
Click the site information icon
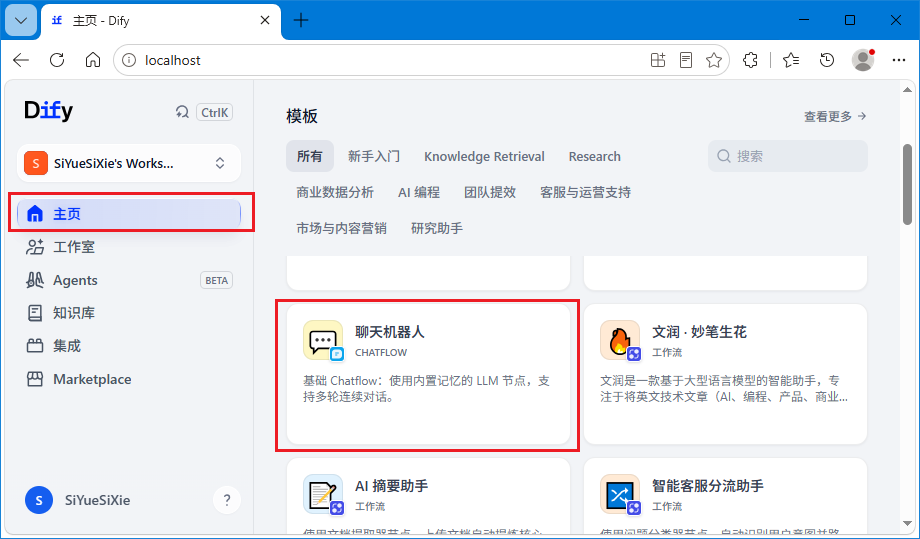129,60
